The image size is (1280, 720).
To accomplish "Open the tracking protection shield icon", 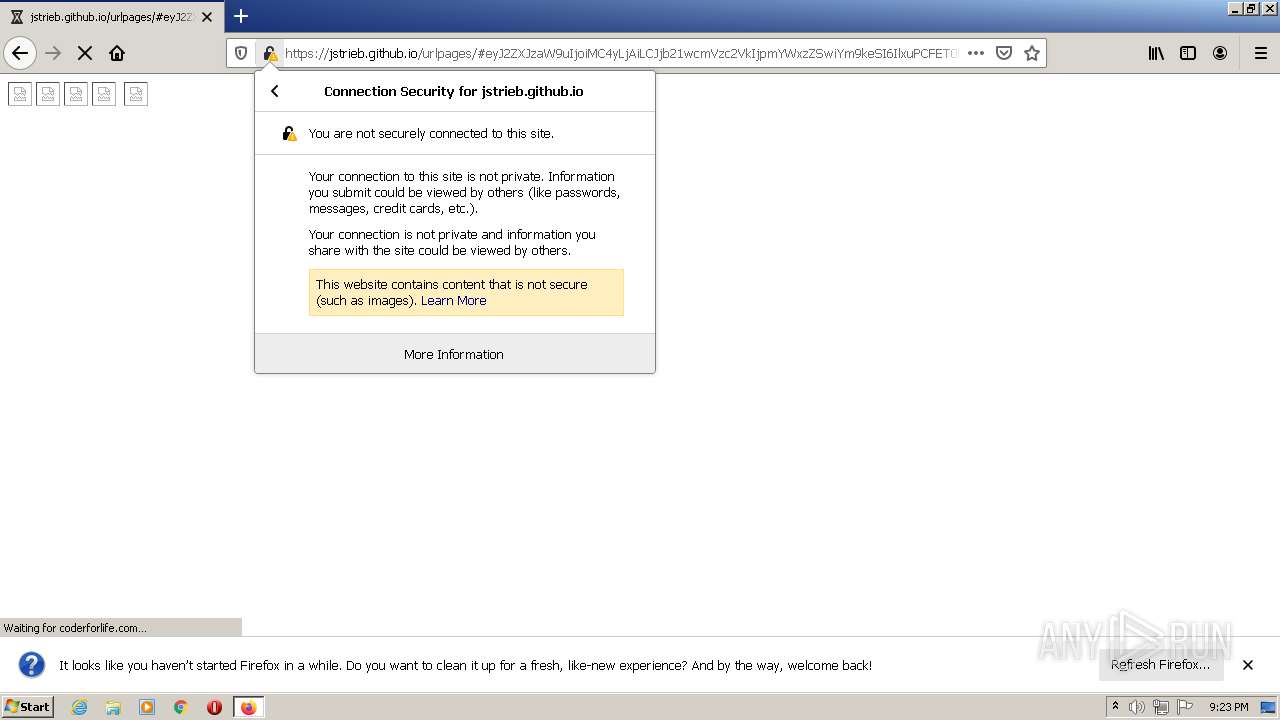I will (x=241, y=53).
